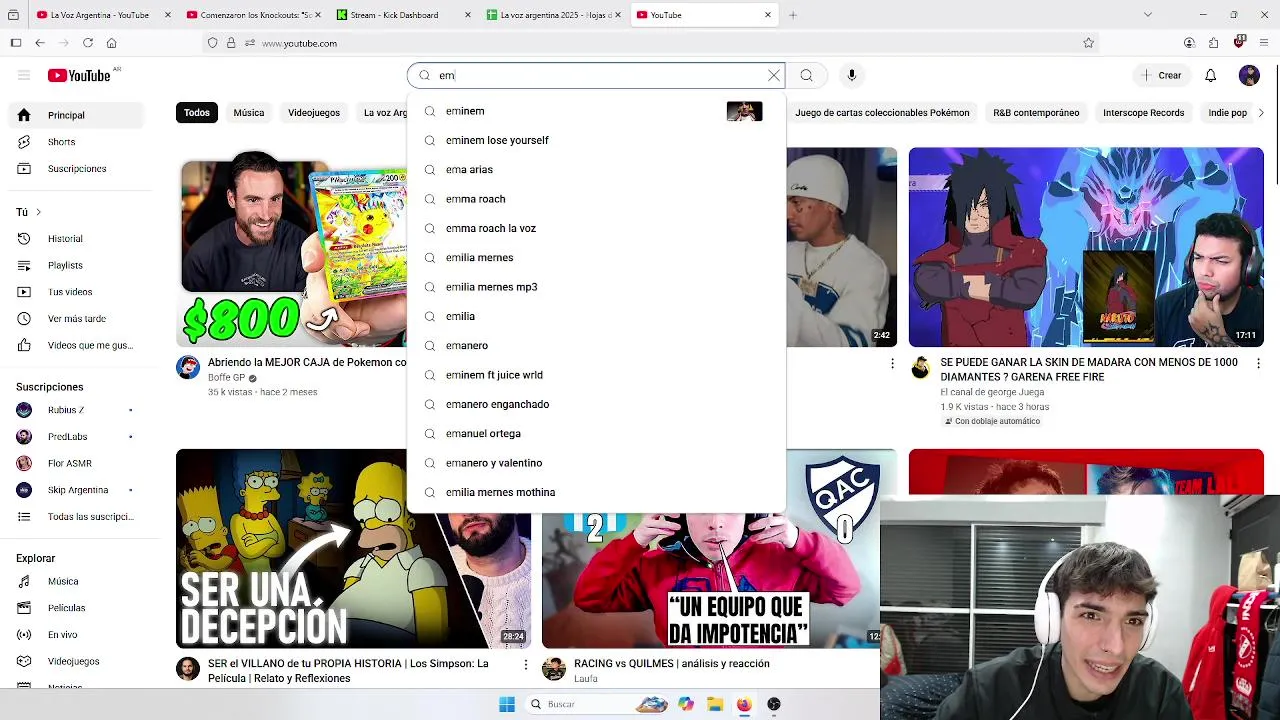Open the three-dot menu beside the 2:42 video
The width and height of the screenshot is (1280, 720).
click(x=892, y=364)
